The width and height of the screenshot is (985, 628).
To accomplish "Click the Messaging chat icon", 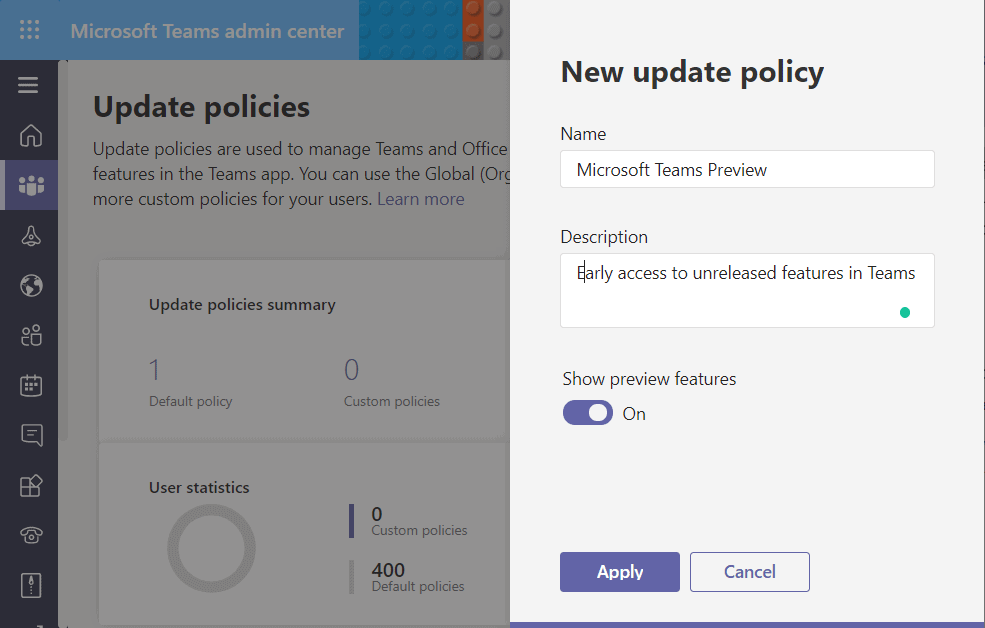I will click(x=31, y=435).
